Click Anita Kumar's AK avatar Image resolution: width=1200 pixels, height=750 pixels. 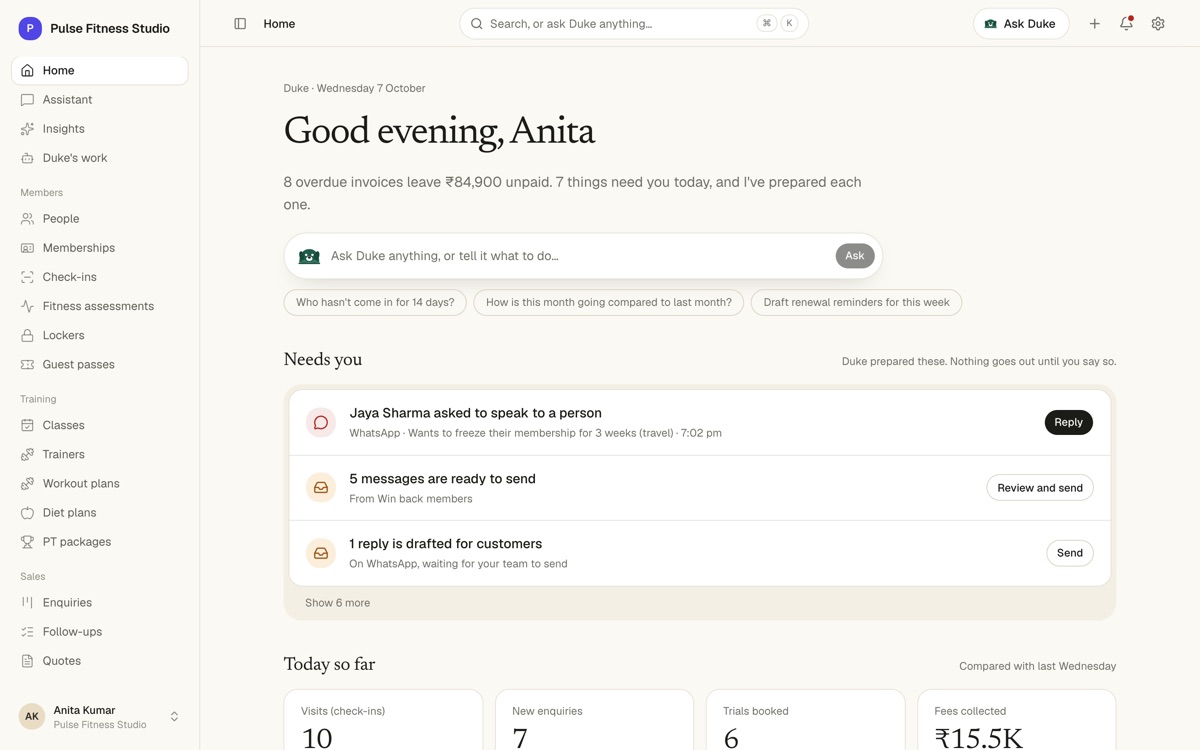point(32,717)
